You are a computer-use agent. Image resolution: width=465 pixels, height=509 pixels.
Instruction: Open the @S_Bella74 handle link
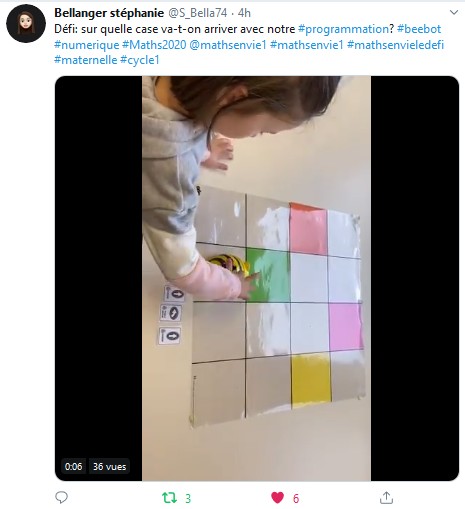pyautogui.click(x=198, y=13)
